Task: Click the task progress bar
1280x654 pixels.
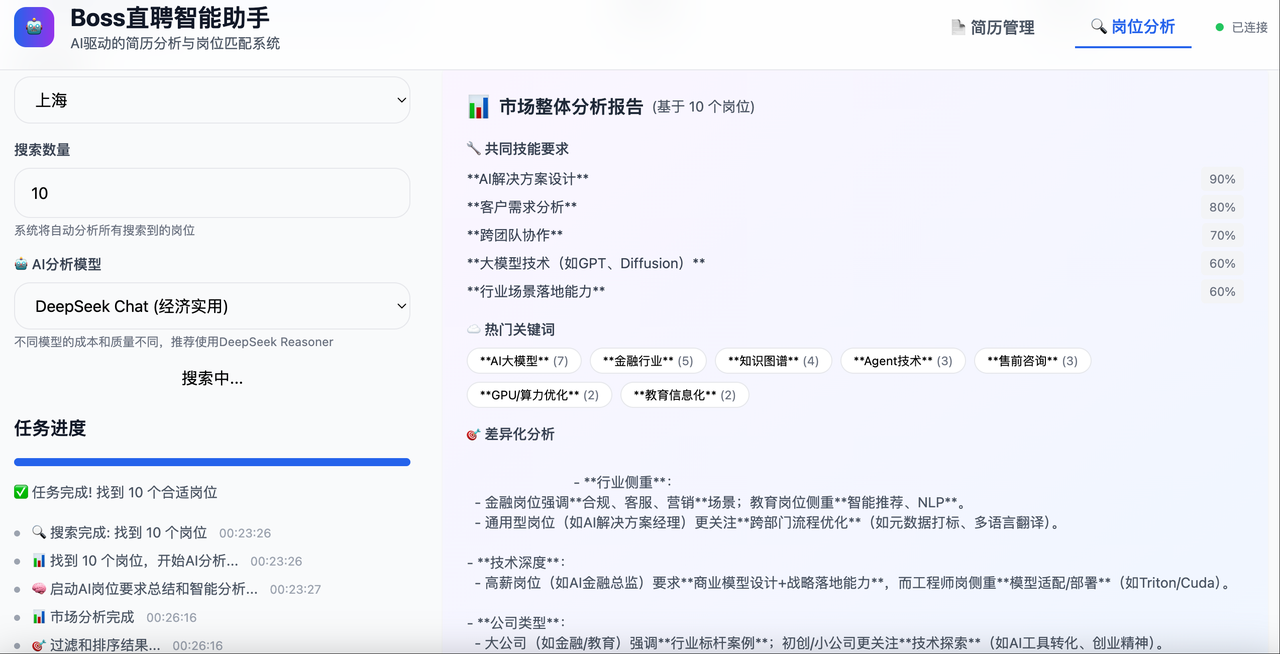Action: [x=212, y=462]
